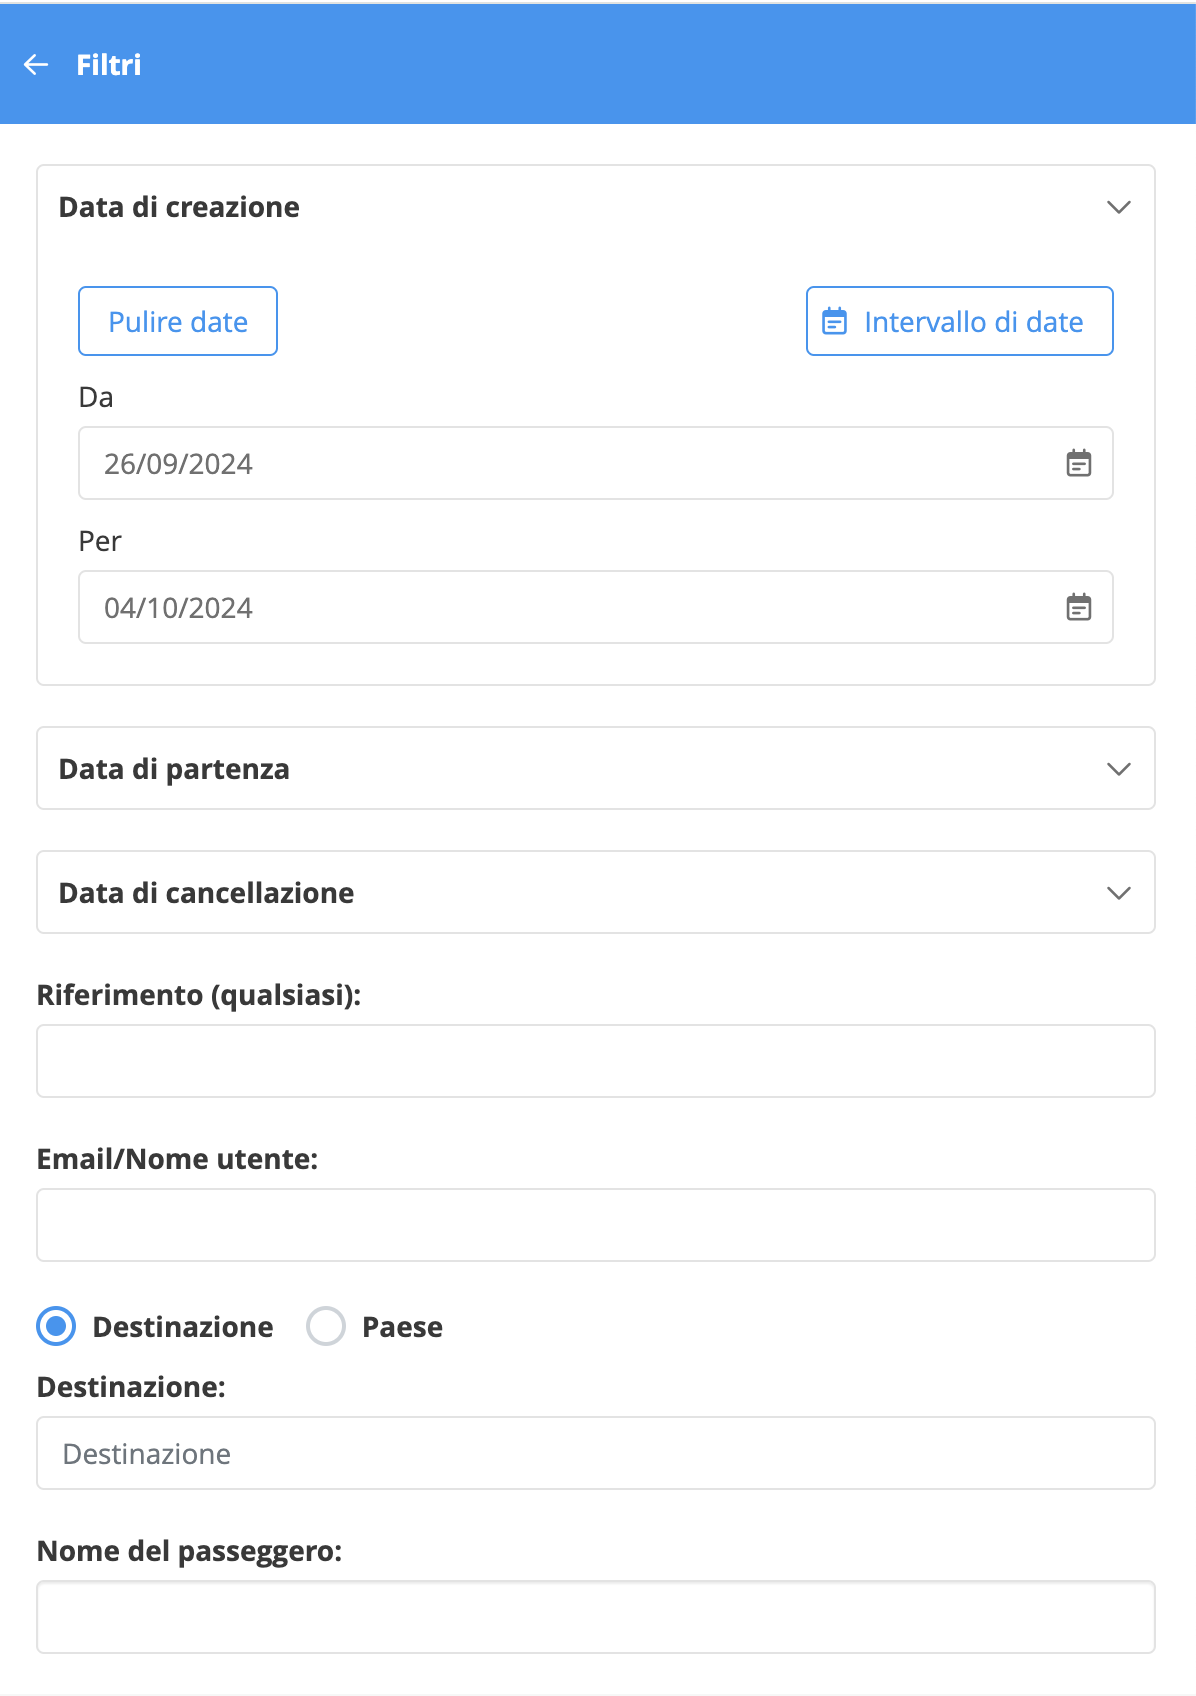Select the Destinazione radio button

click(56, 1326)
